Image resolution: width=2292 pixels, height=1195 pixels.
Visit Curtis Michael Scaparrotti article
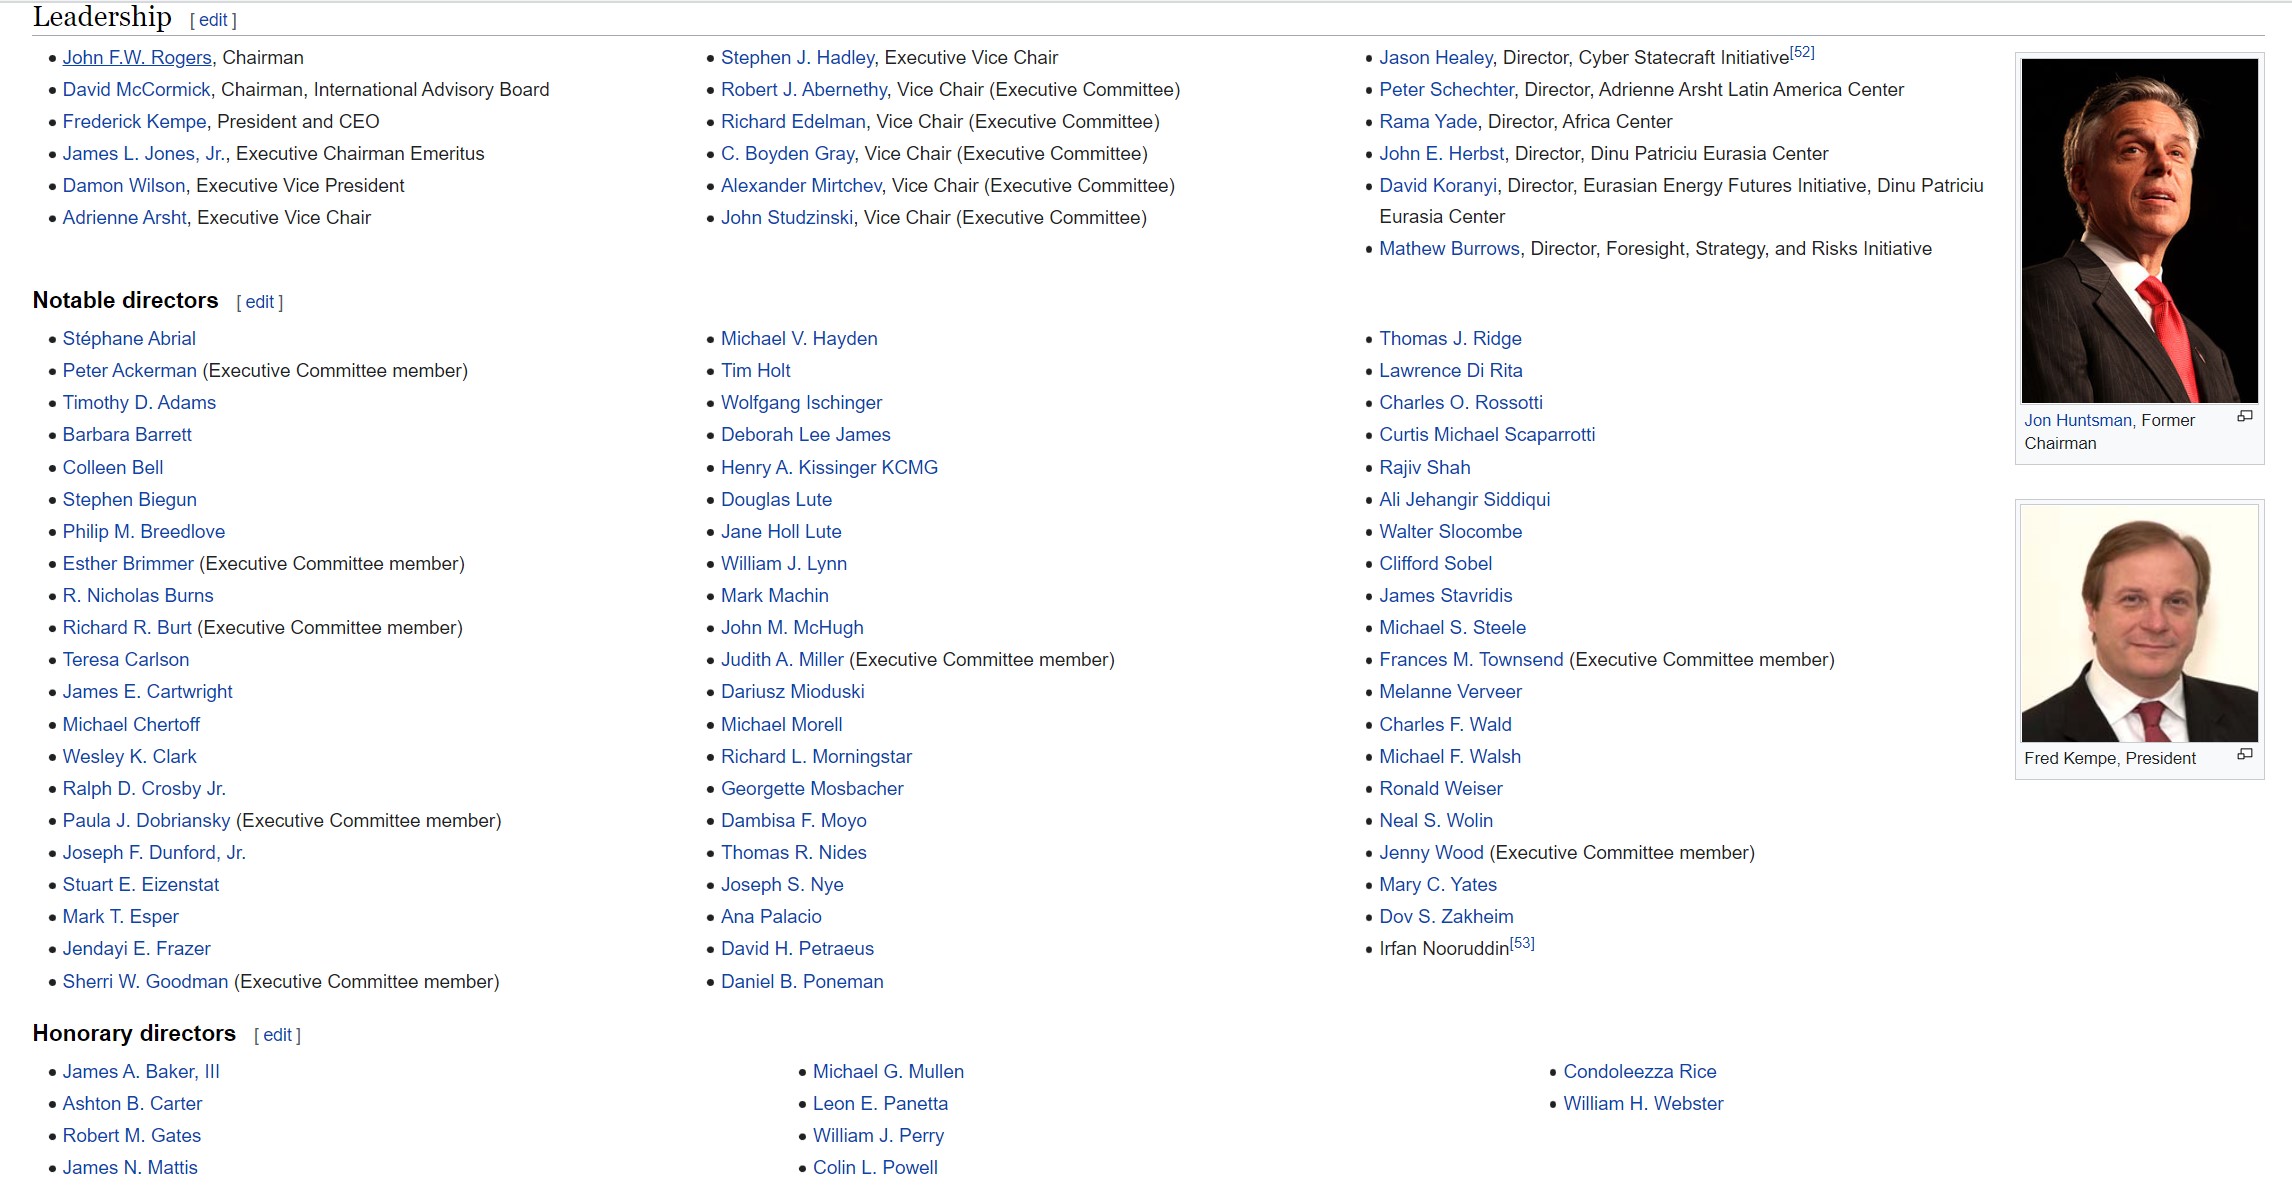(x=1487, y=435)
